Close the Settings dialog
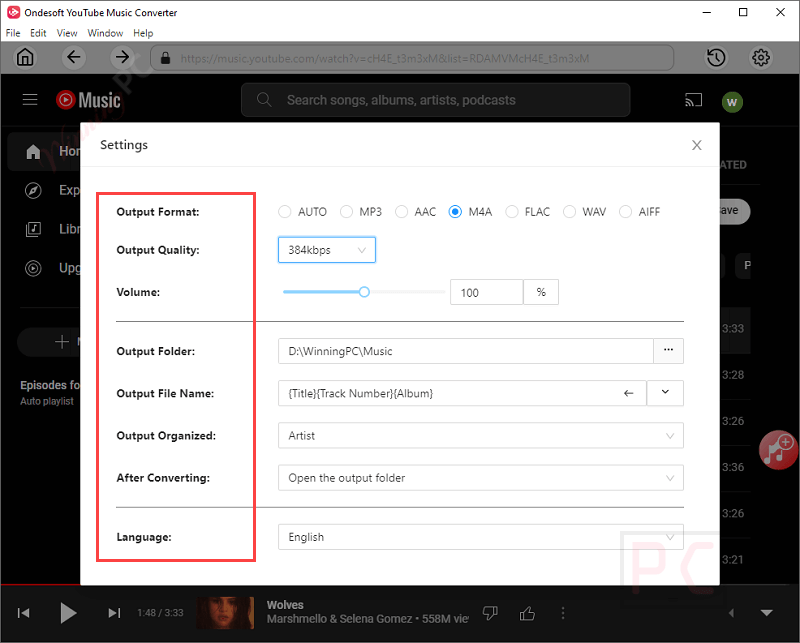The width and height of the screenshot is (800, 643). click(696, 145)
